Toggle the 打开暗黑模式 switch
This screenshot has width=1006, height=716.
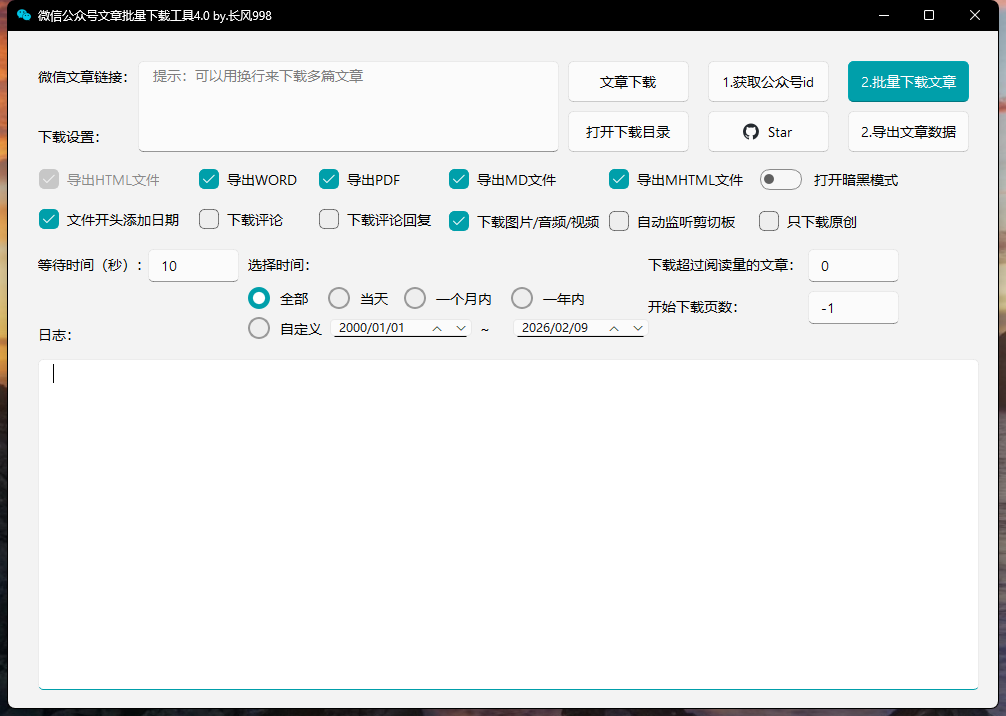pyautogui.click(x=780, y=179)
